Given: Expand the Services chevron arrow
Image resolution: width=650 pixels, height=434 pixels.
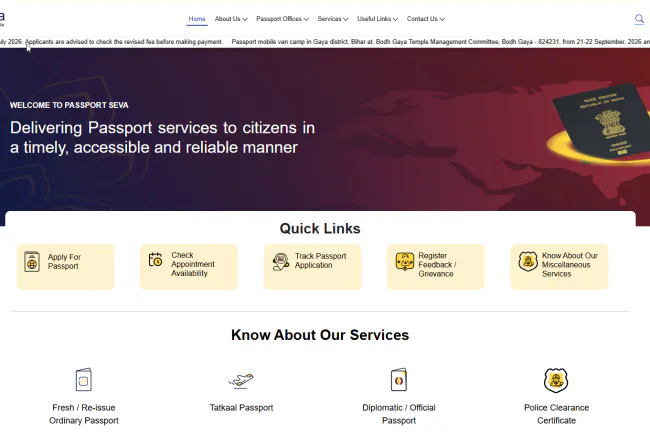Looking at the screenshot, I should click(x=346, y=19).
